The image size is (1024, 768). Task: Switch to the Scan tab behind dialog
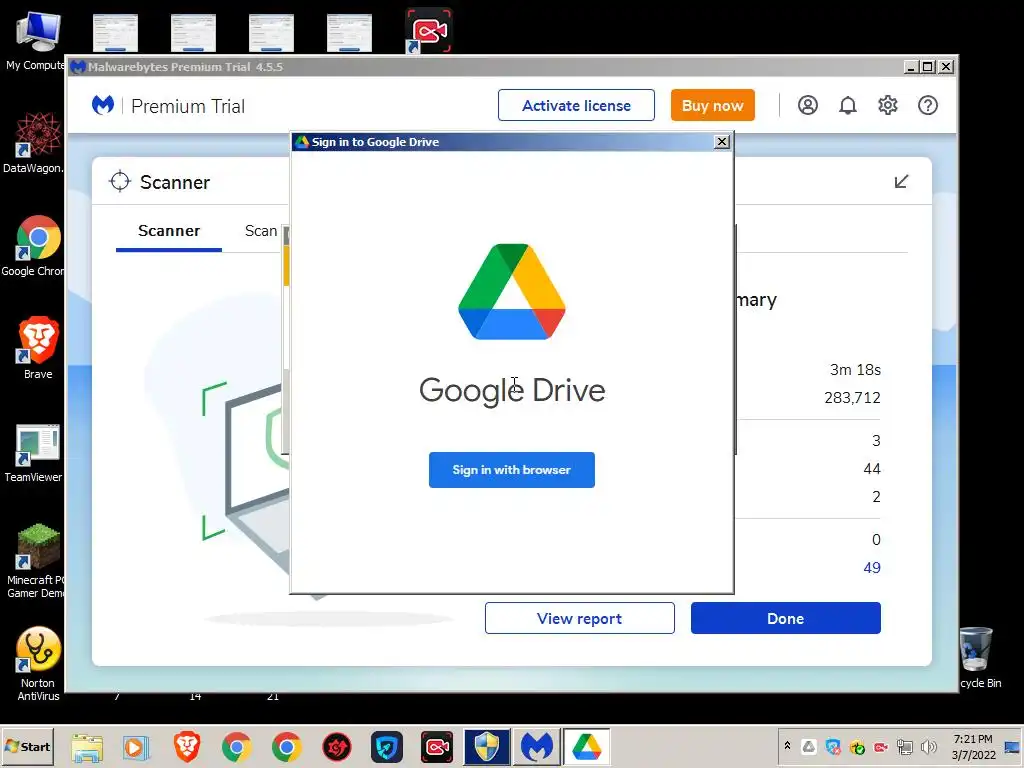point(261,231)
